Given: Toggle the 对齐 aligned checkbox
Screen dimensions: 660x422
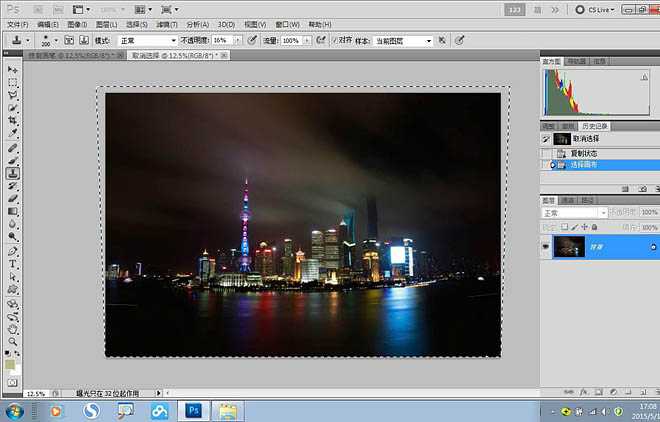Looking at the screenshot, I should (335, 40).
